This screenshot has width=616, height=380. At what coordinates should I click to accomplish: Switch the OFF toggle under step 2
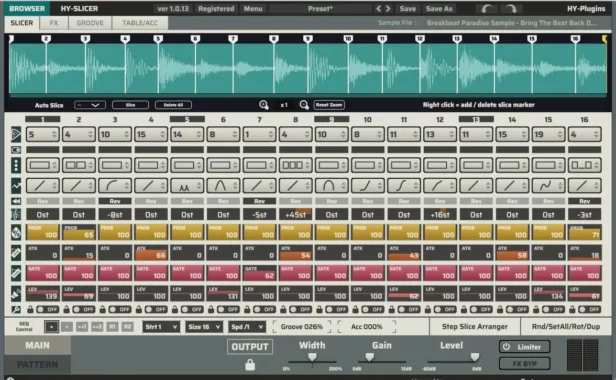coord(84,309)
